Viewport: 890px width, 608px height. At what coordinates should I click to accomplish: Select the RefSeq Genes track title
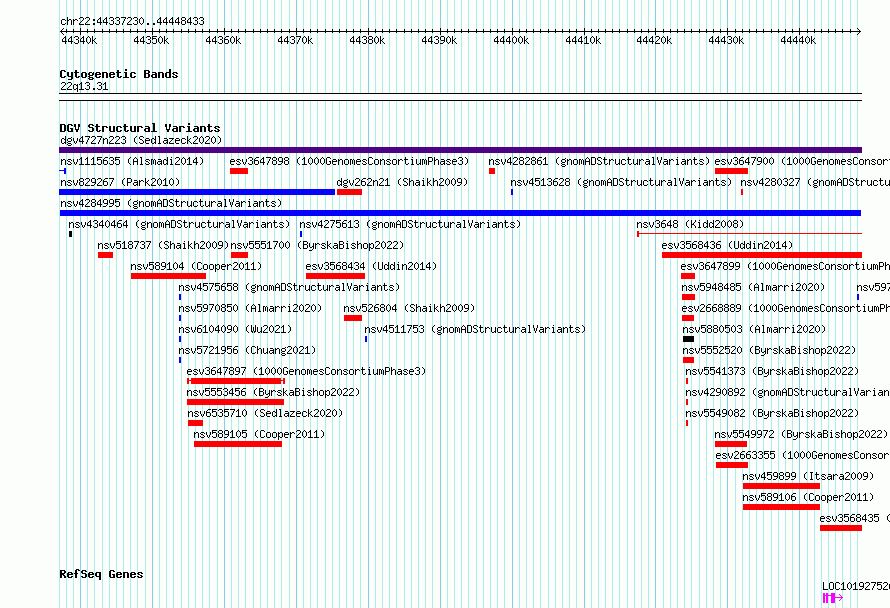(x=101, y=574)
